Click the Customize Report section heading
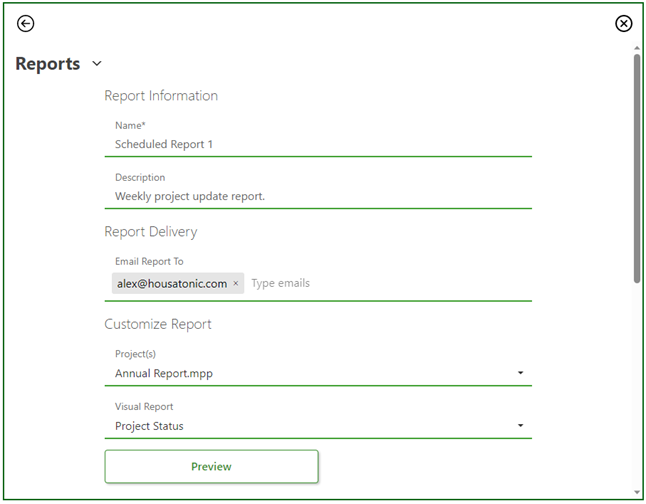The image size is (646, 504). tap(158, 324)
